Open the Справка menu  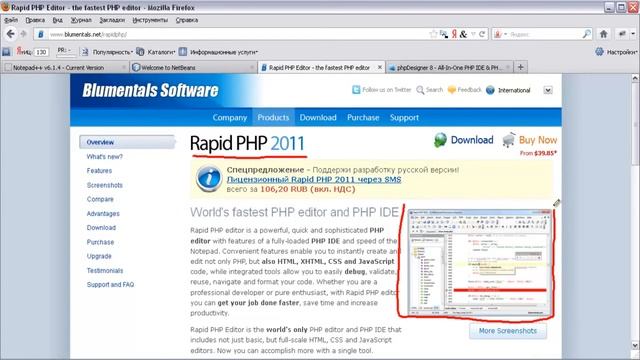(x=187, y=20)
